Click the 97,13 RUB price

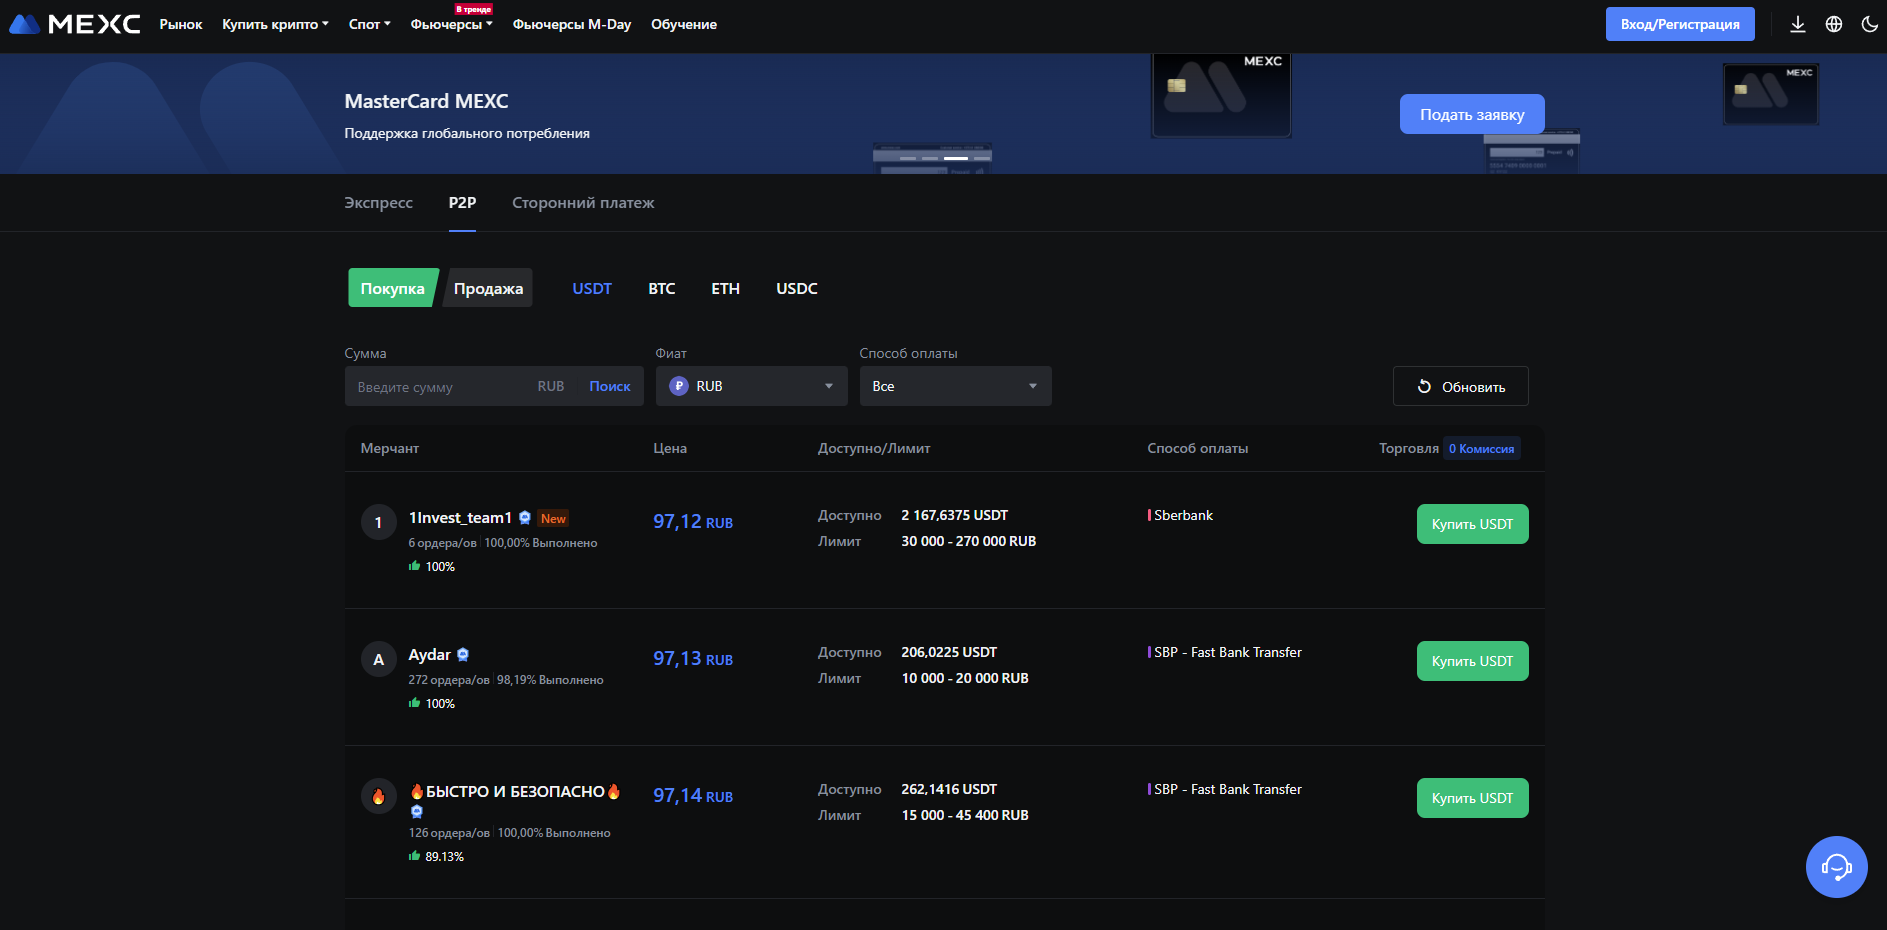coord(692,658)
